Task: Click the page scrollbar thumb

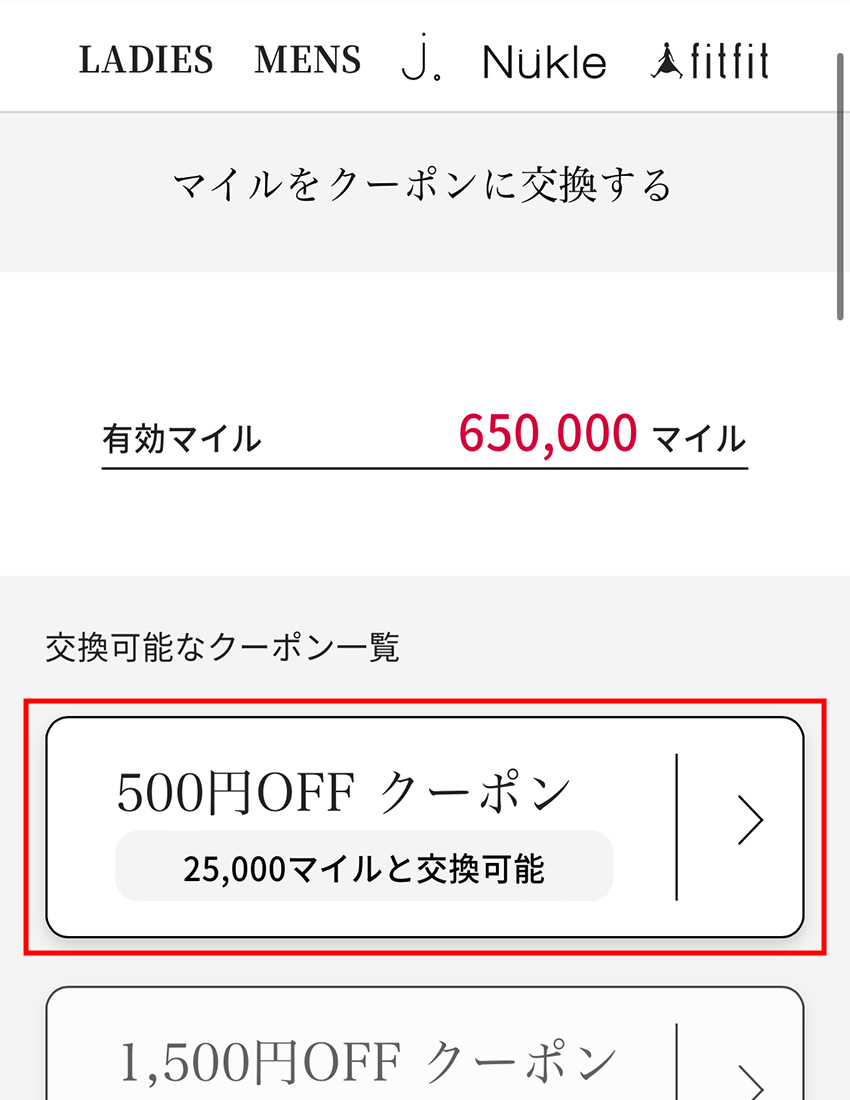Action: click(x=840, y=186)
